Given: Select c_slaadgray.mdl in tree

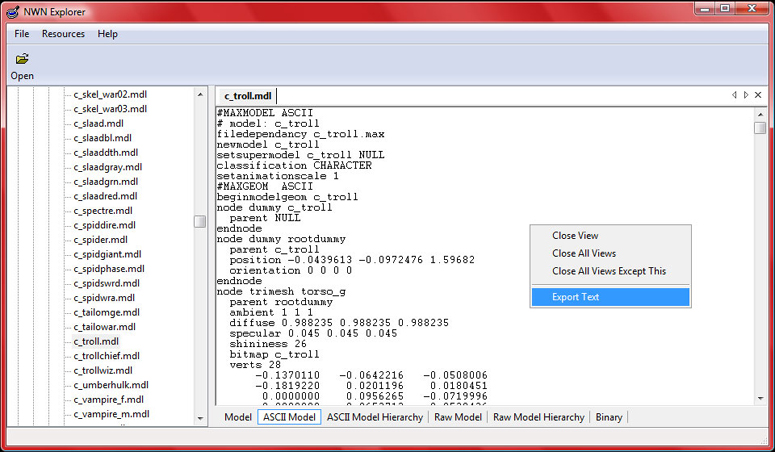Looking at the screenshot, I should pos(108,167).
